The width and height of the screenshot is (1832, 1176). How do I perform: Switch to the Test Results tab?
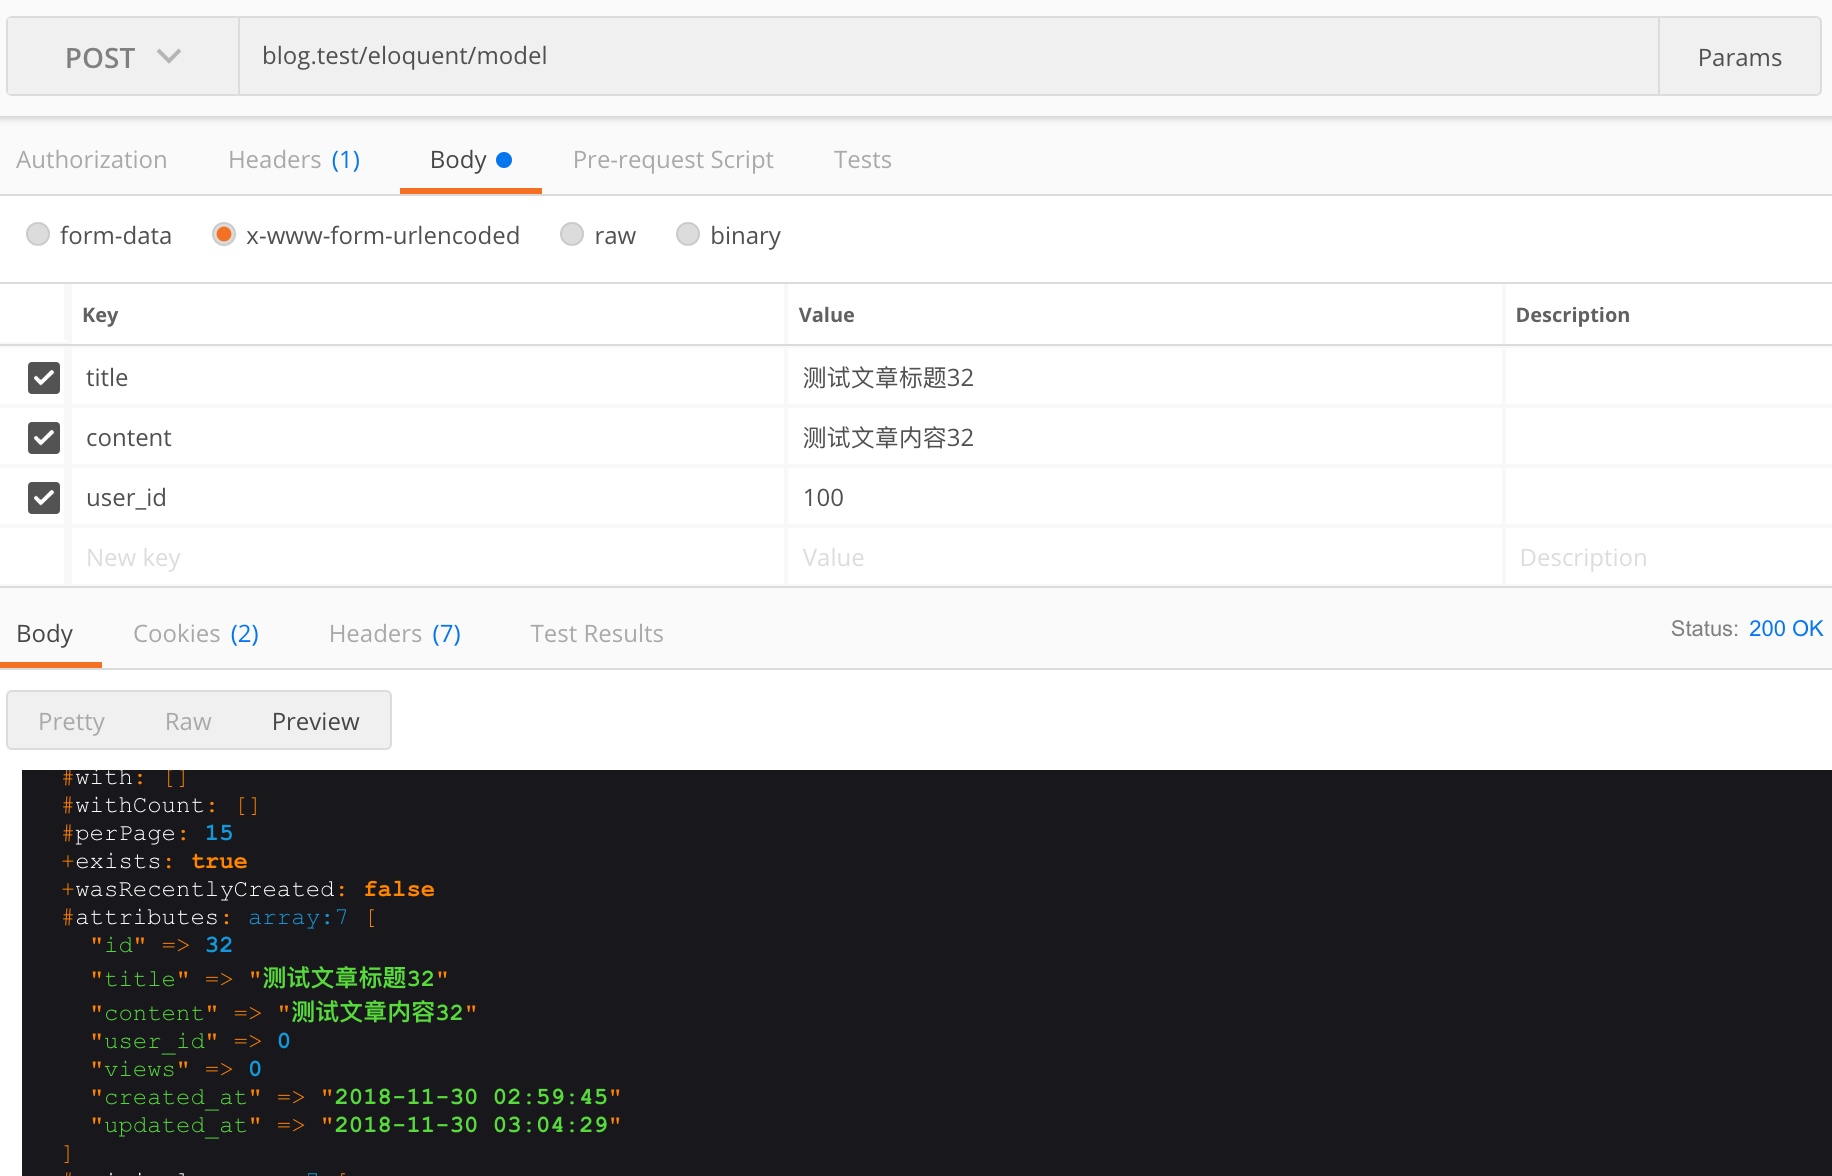[x=597, y=634]
